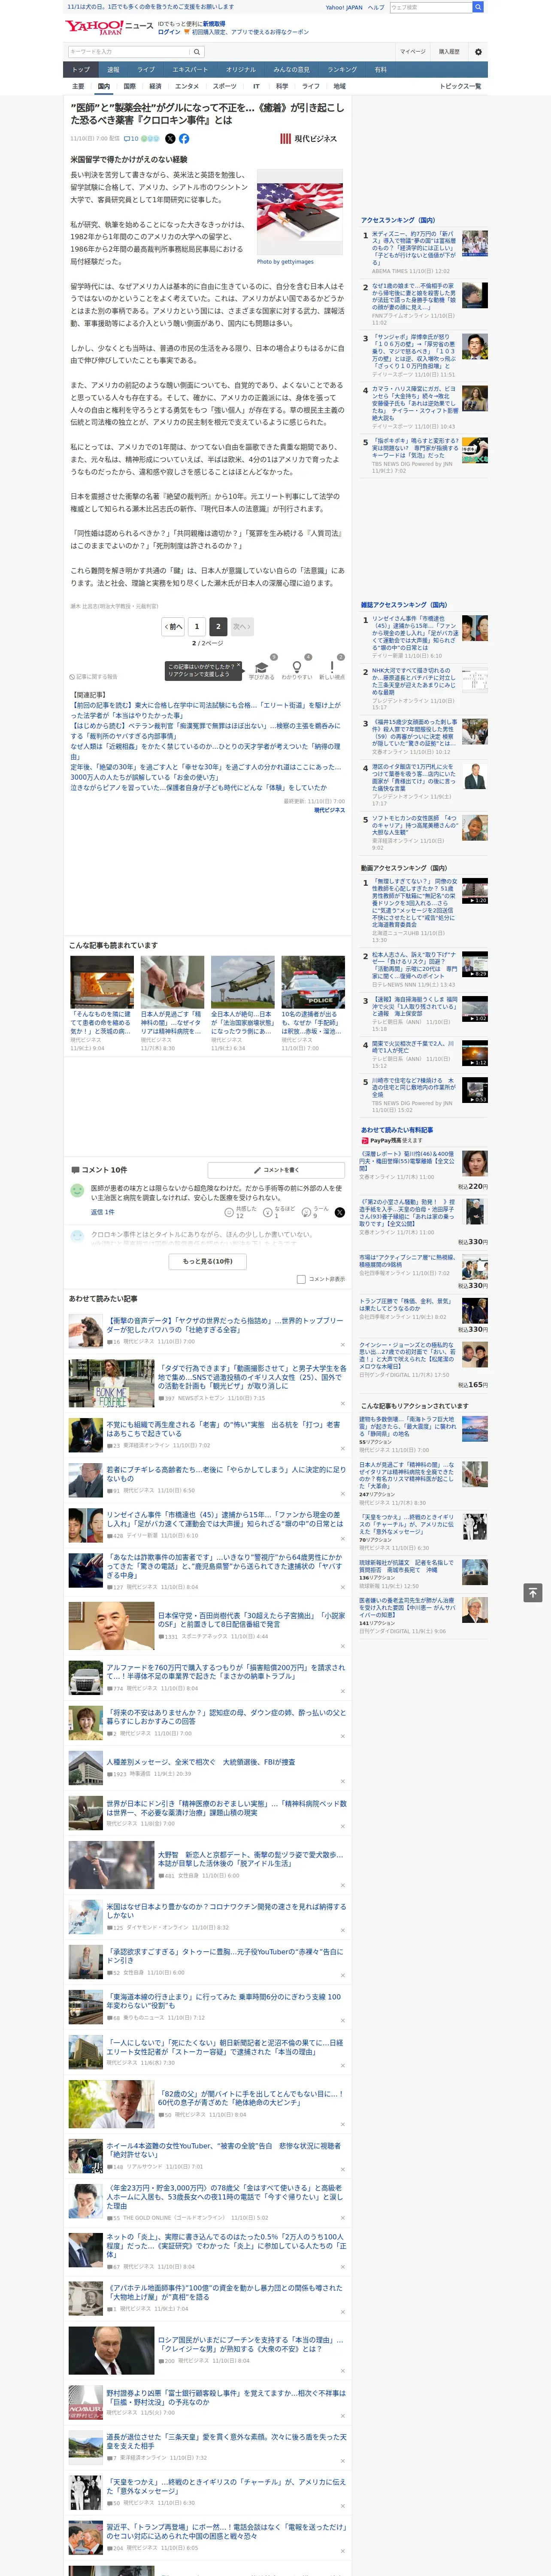Click the ログイン link
The image size is (551, 2576).
(169, 32)
